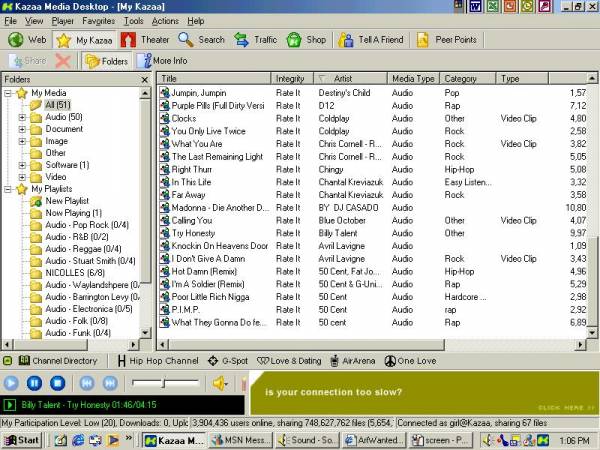The width and height of the screenshot is (600, 450).
Task: Open the Player menu
Action: click(x=62, y=21)
